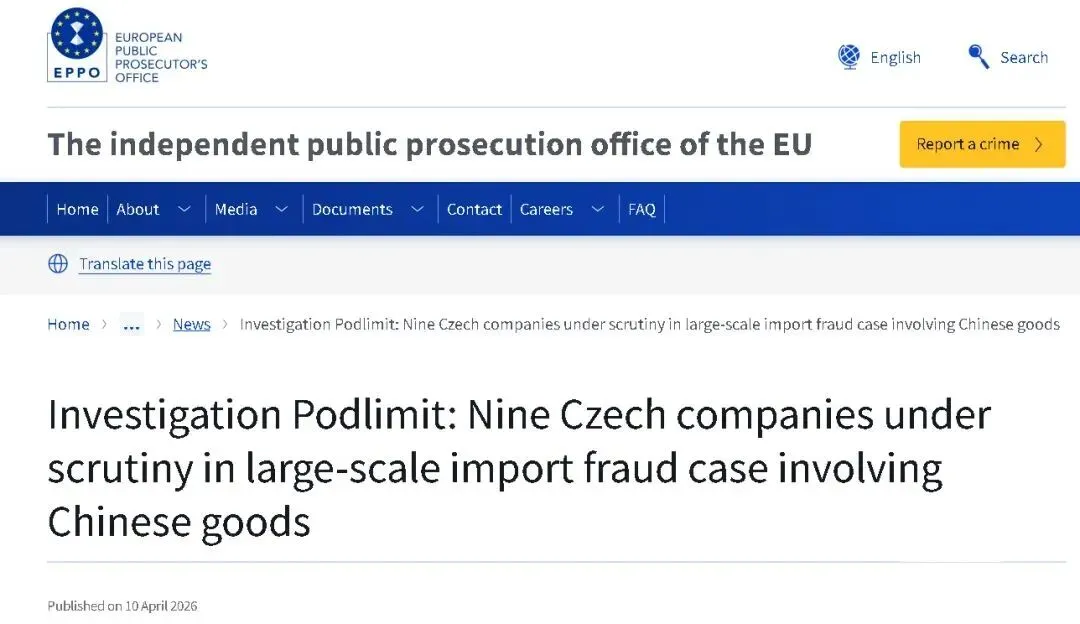Screen dimensions: 1080x624
Task: Expand the Documents menu chevron
Action: click(x=418, y=209)
